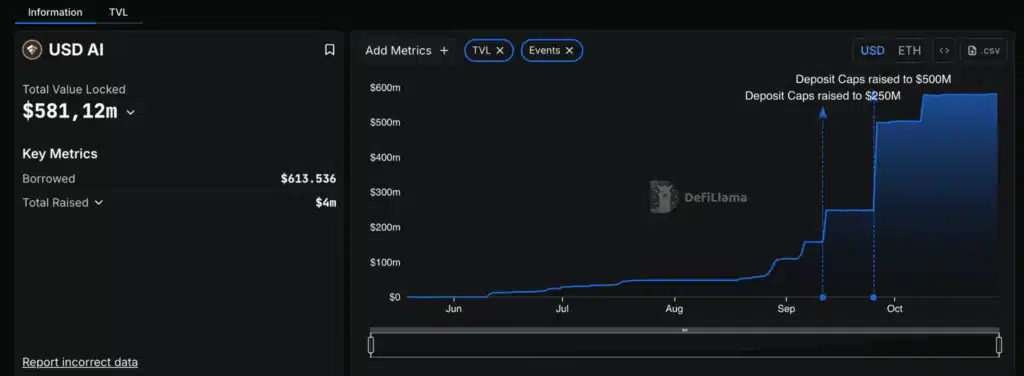
Task: Click the plus icon beside Add Metrics
Action: pyautogui.click(x=444, y=50)
